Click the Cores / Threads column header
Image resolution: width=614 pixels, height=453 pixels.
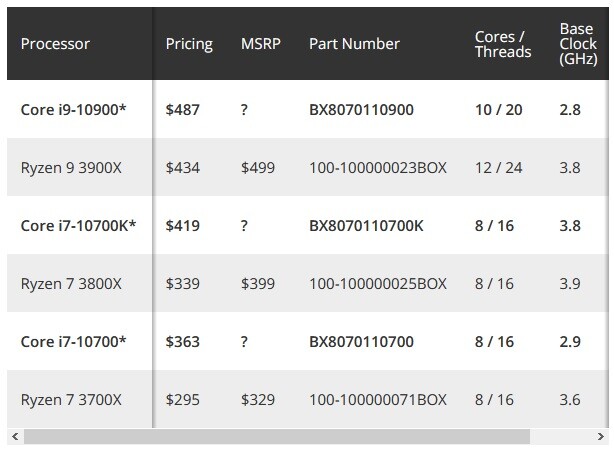click(x=502, y=44)
